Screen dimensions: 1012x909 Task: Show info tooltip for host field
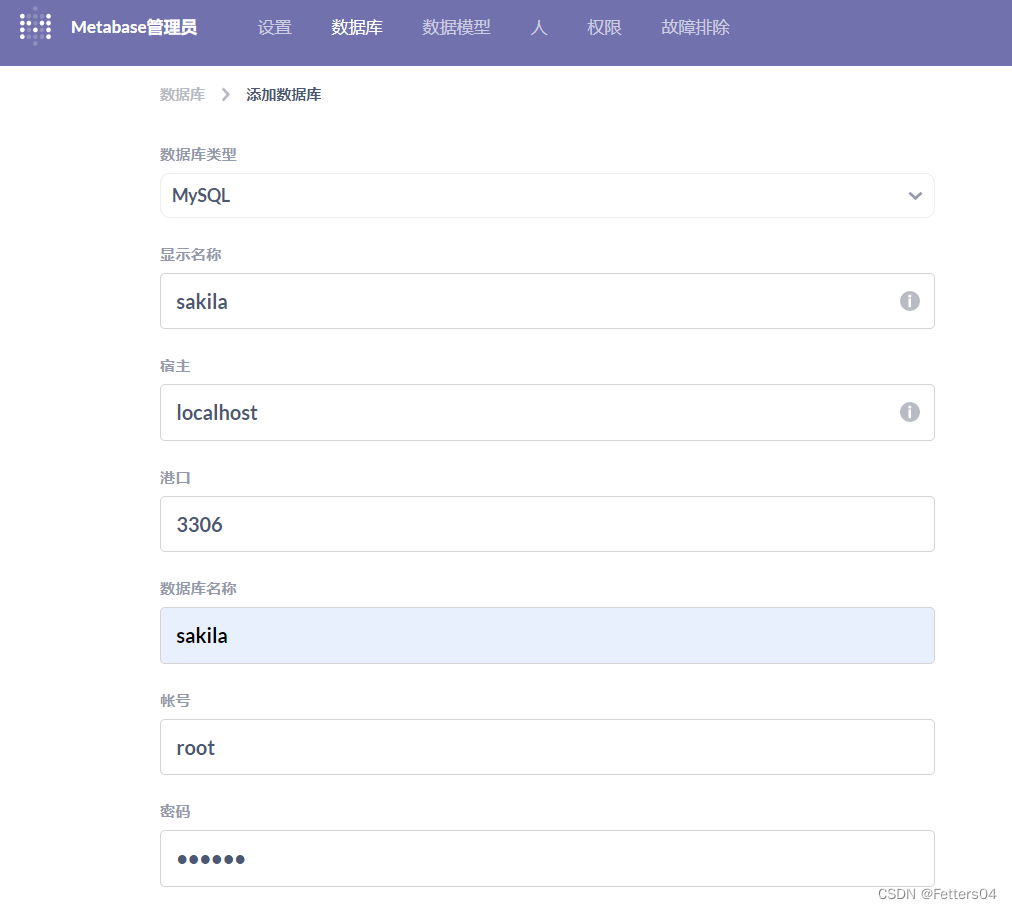pos(909,412)
